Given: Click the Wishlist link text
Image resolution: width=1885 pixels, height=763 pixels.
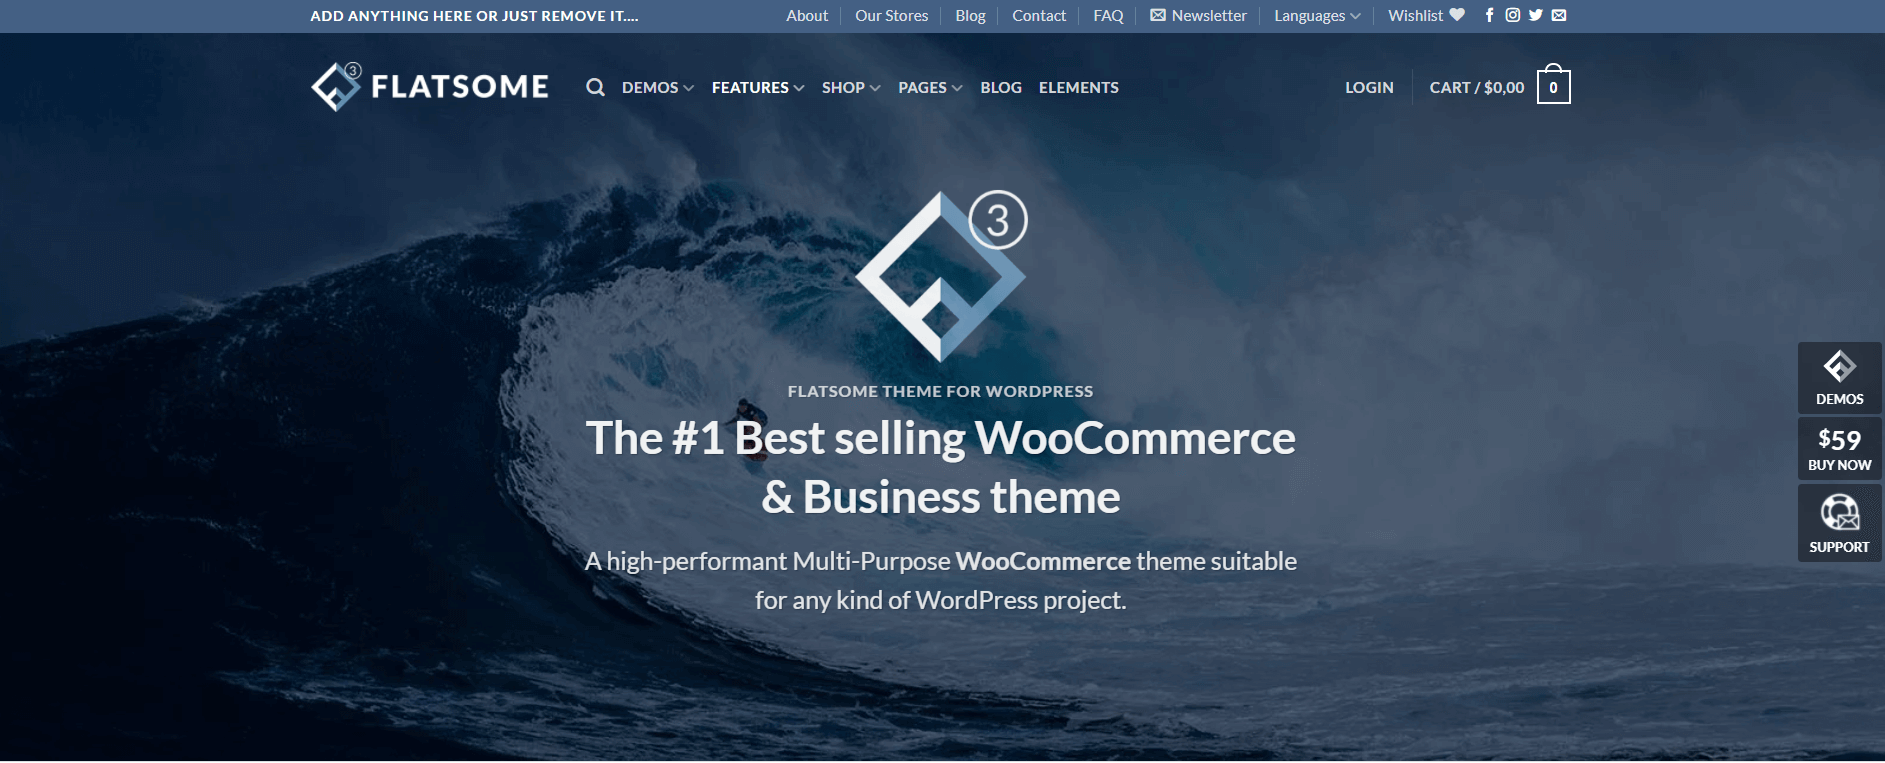Looking at the screenshot, I should click(1415, 15).
